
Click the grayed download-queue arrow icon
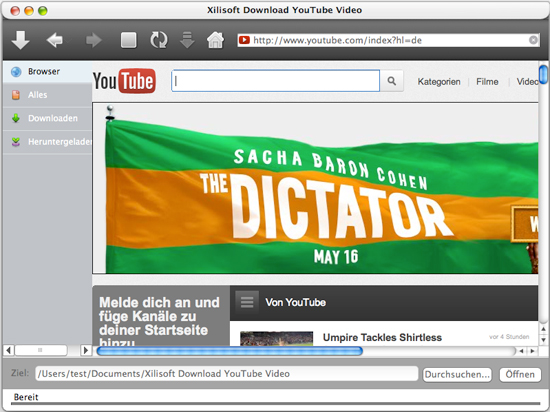(187, 40)
